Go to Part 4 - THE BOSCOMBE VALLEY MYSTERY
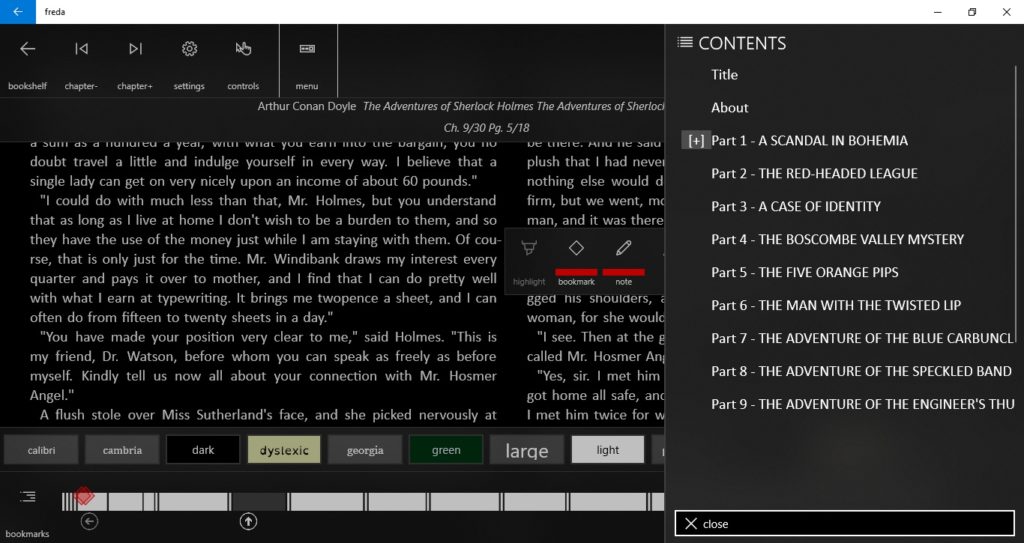 (837, 239)
